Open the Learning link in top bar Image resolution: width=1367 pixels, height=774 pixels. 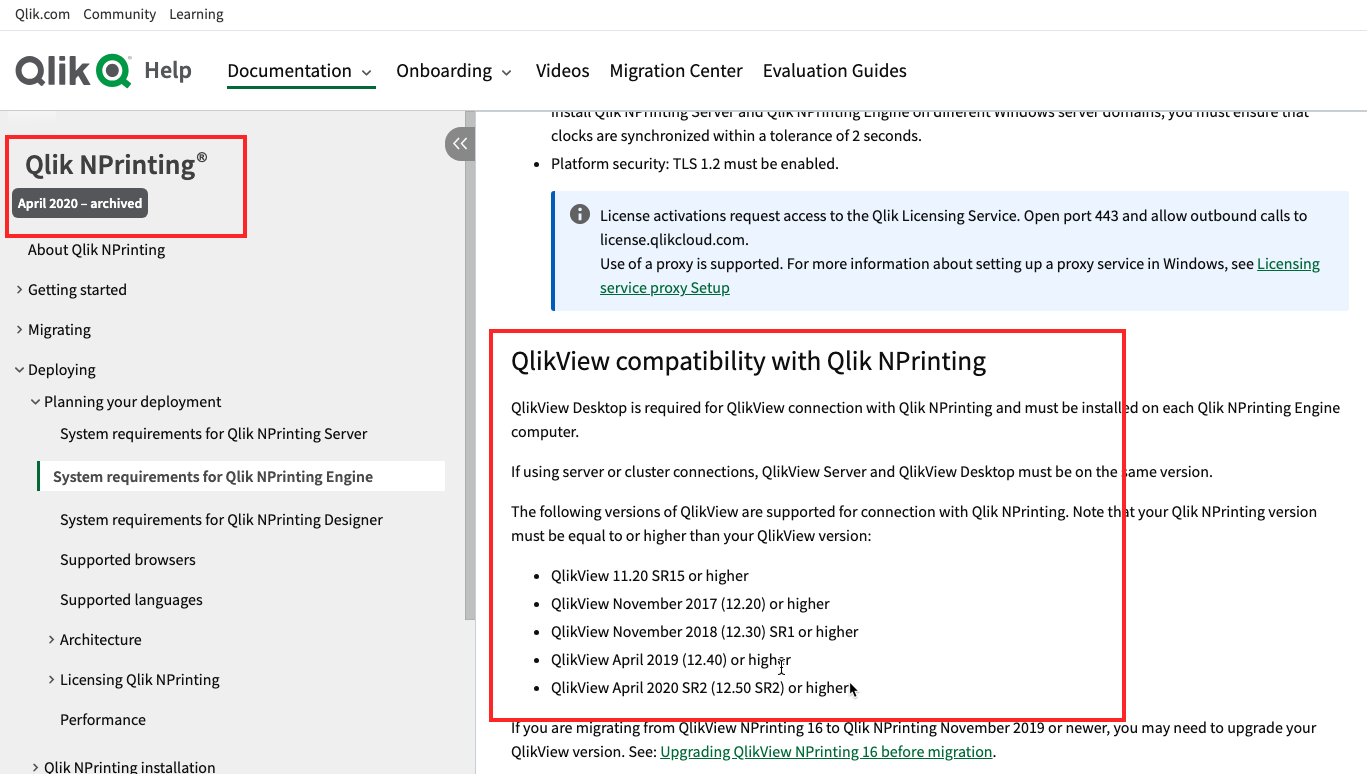196,14
